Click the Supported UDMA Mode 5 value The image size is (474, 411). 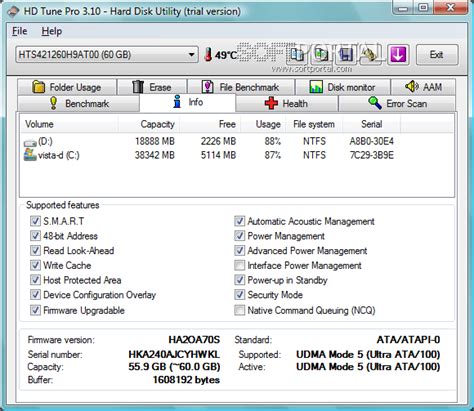368,354
